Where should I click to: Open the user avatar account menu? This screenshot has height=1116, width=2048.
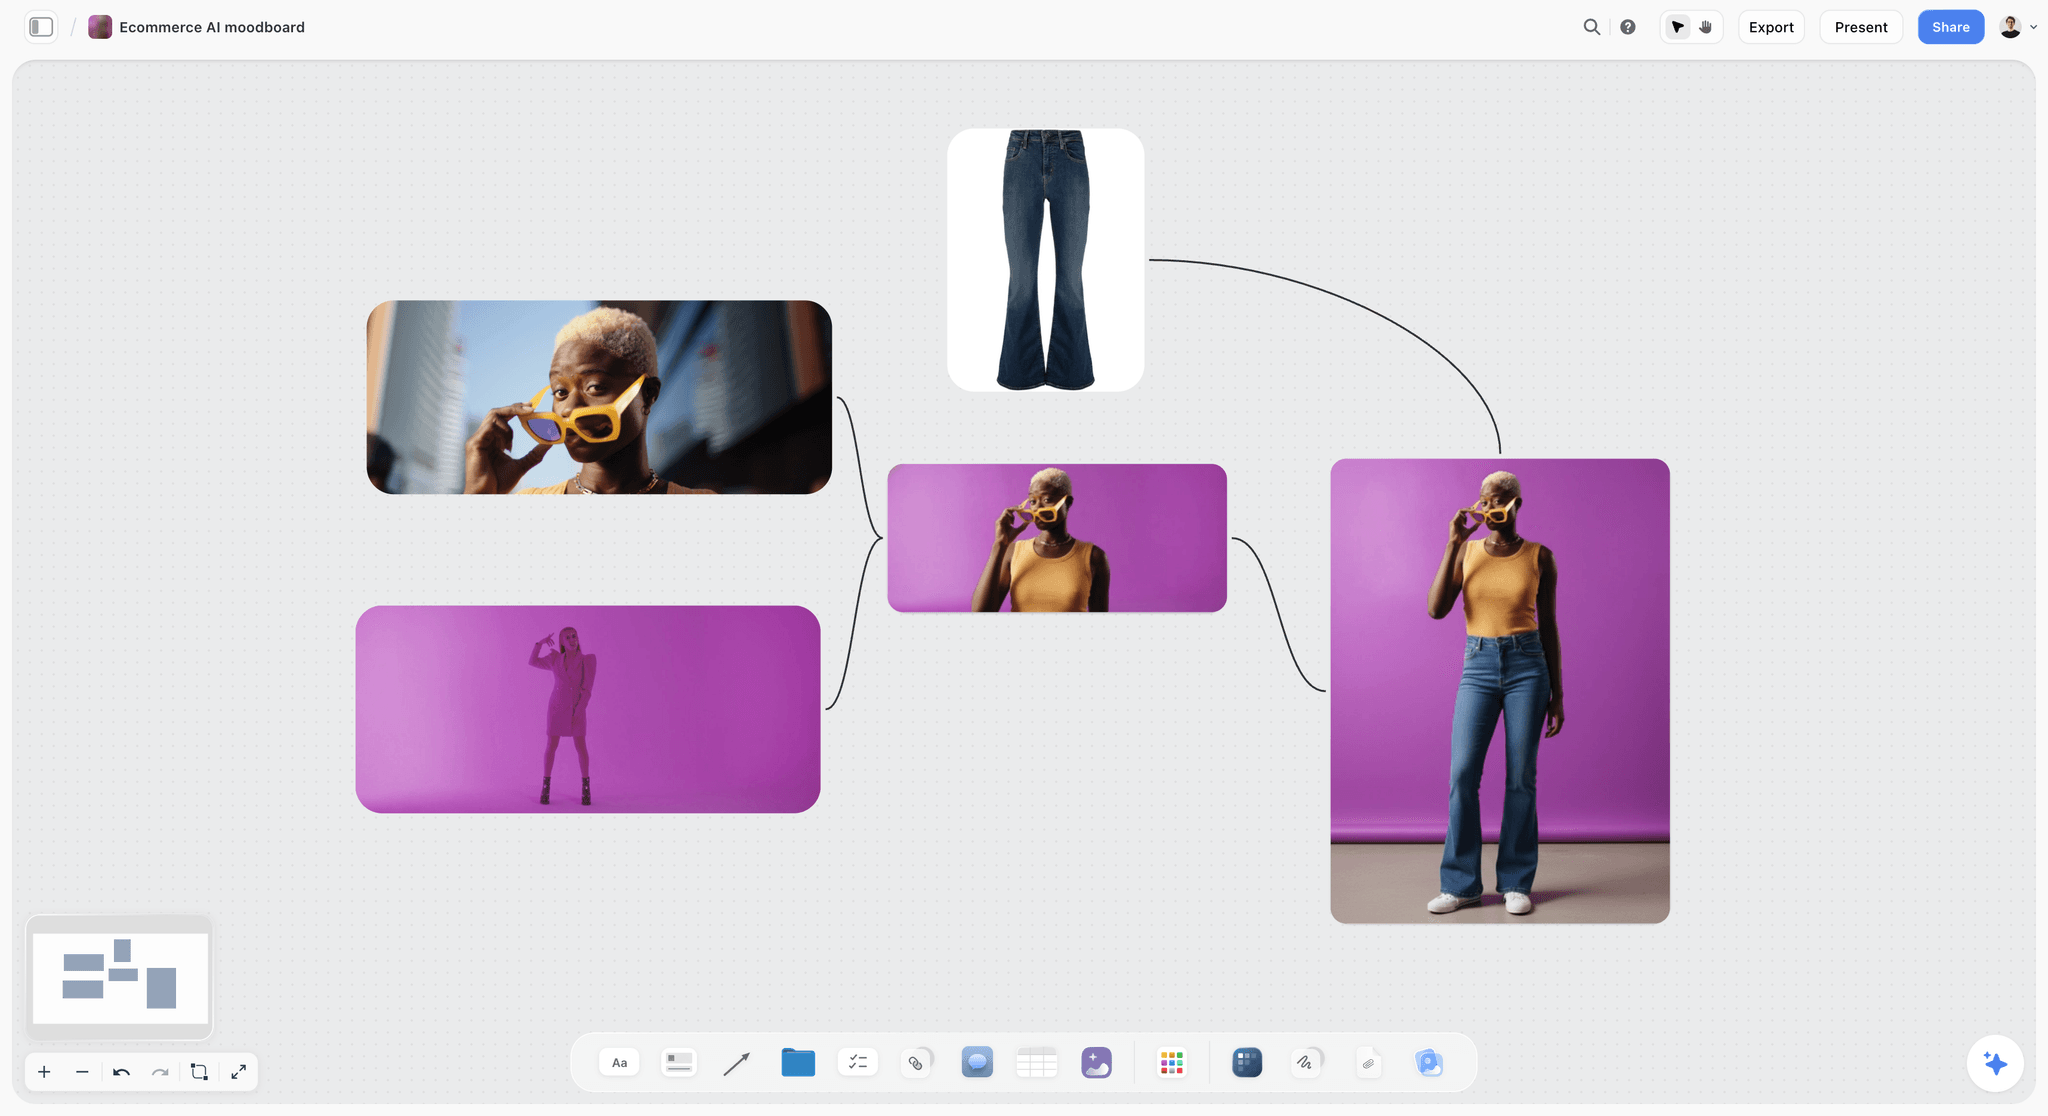click(2018, 27)
